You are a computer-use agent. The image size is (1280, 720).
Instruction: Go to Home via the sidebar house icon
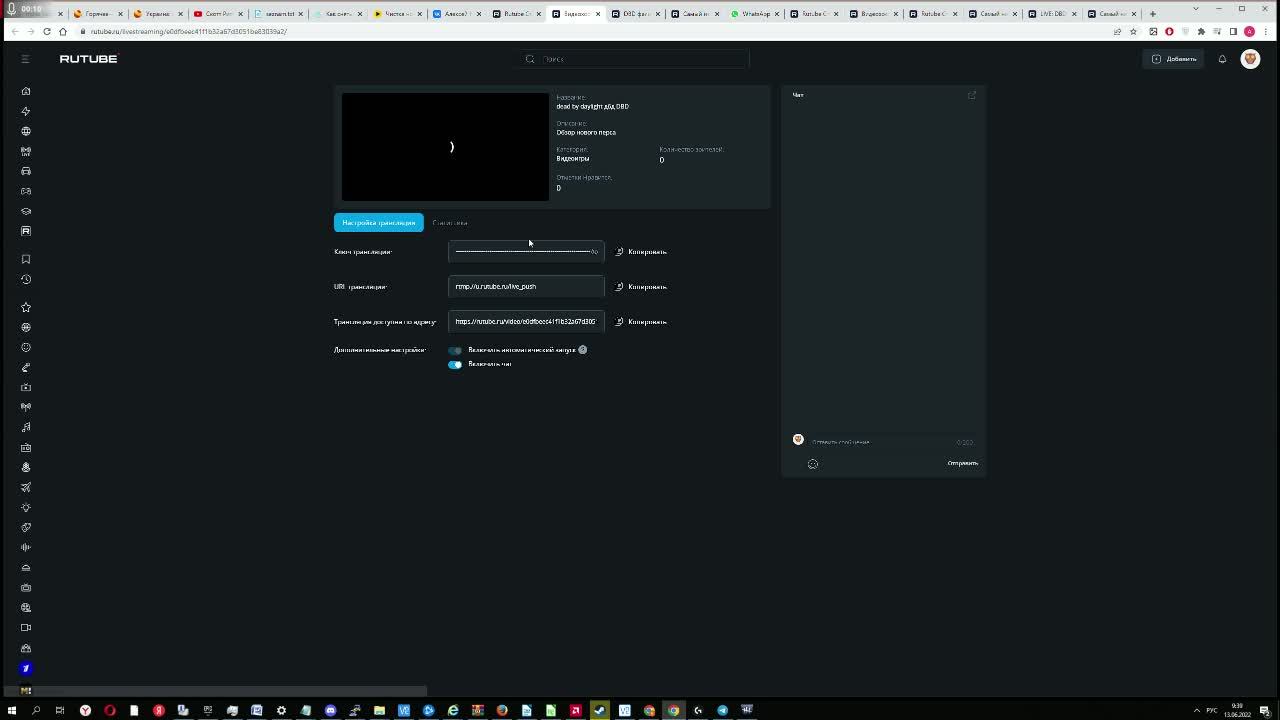click(26, 91)
